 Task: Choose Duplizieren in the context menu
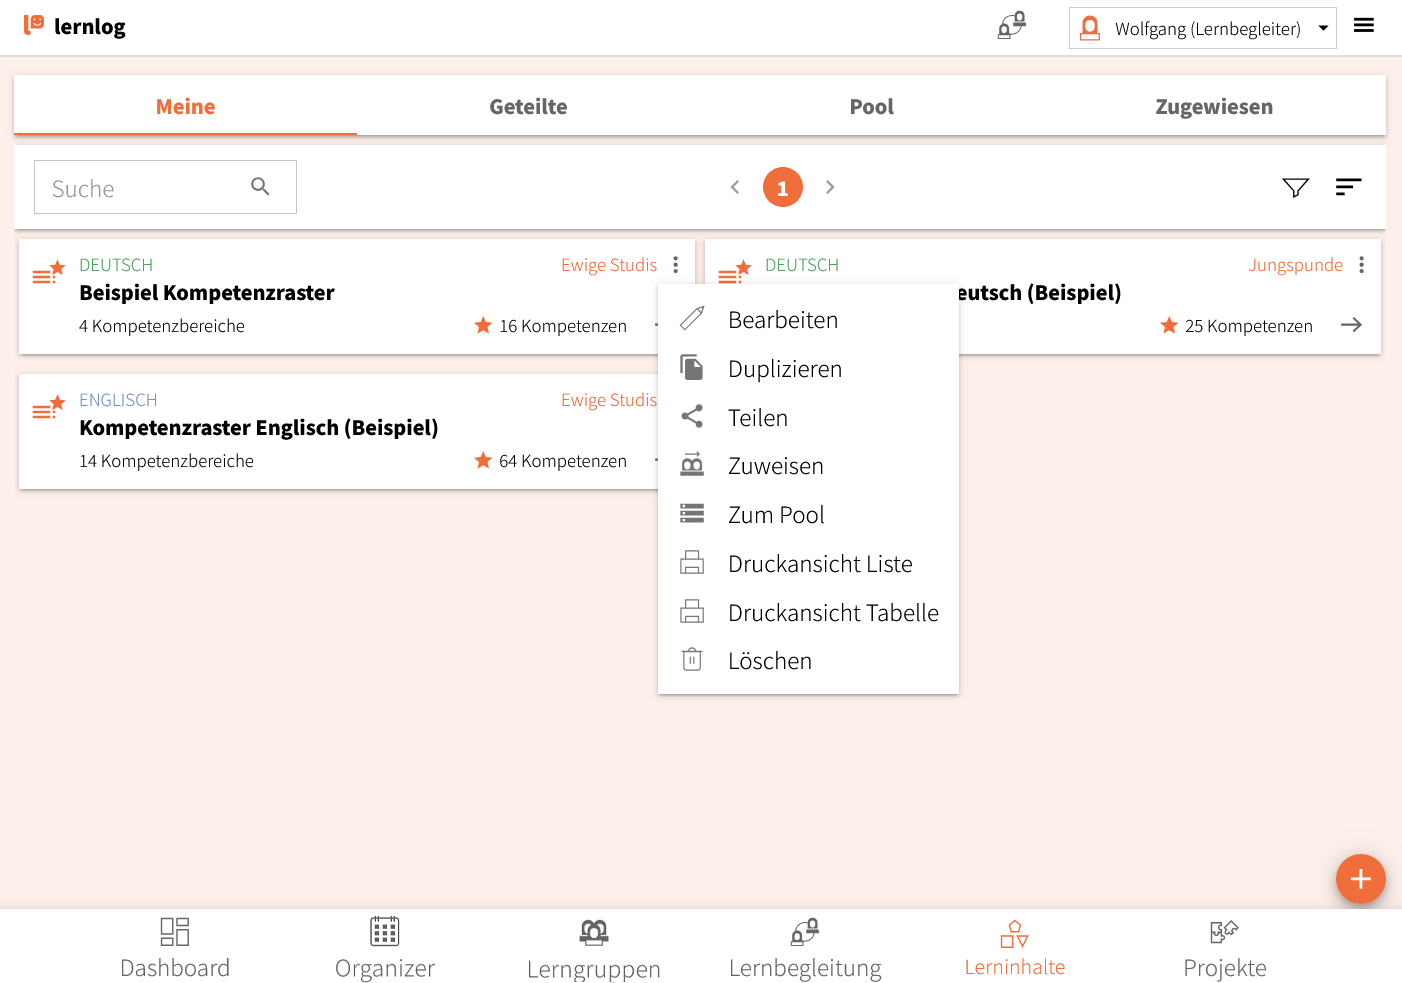(x=784, y=369)
